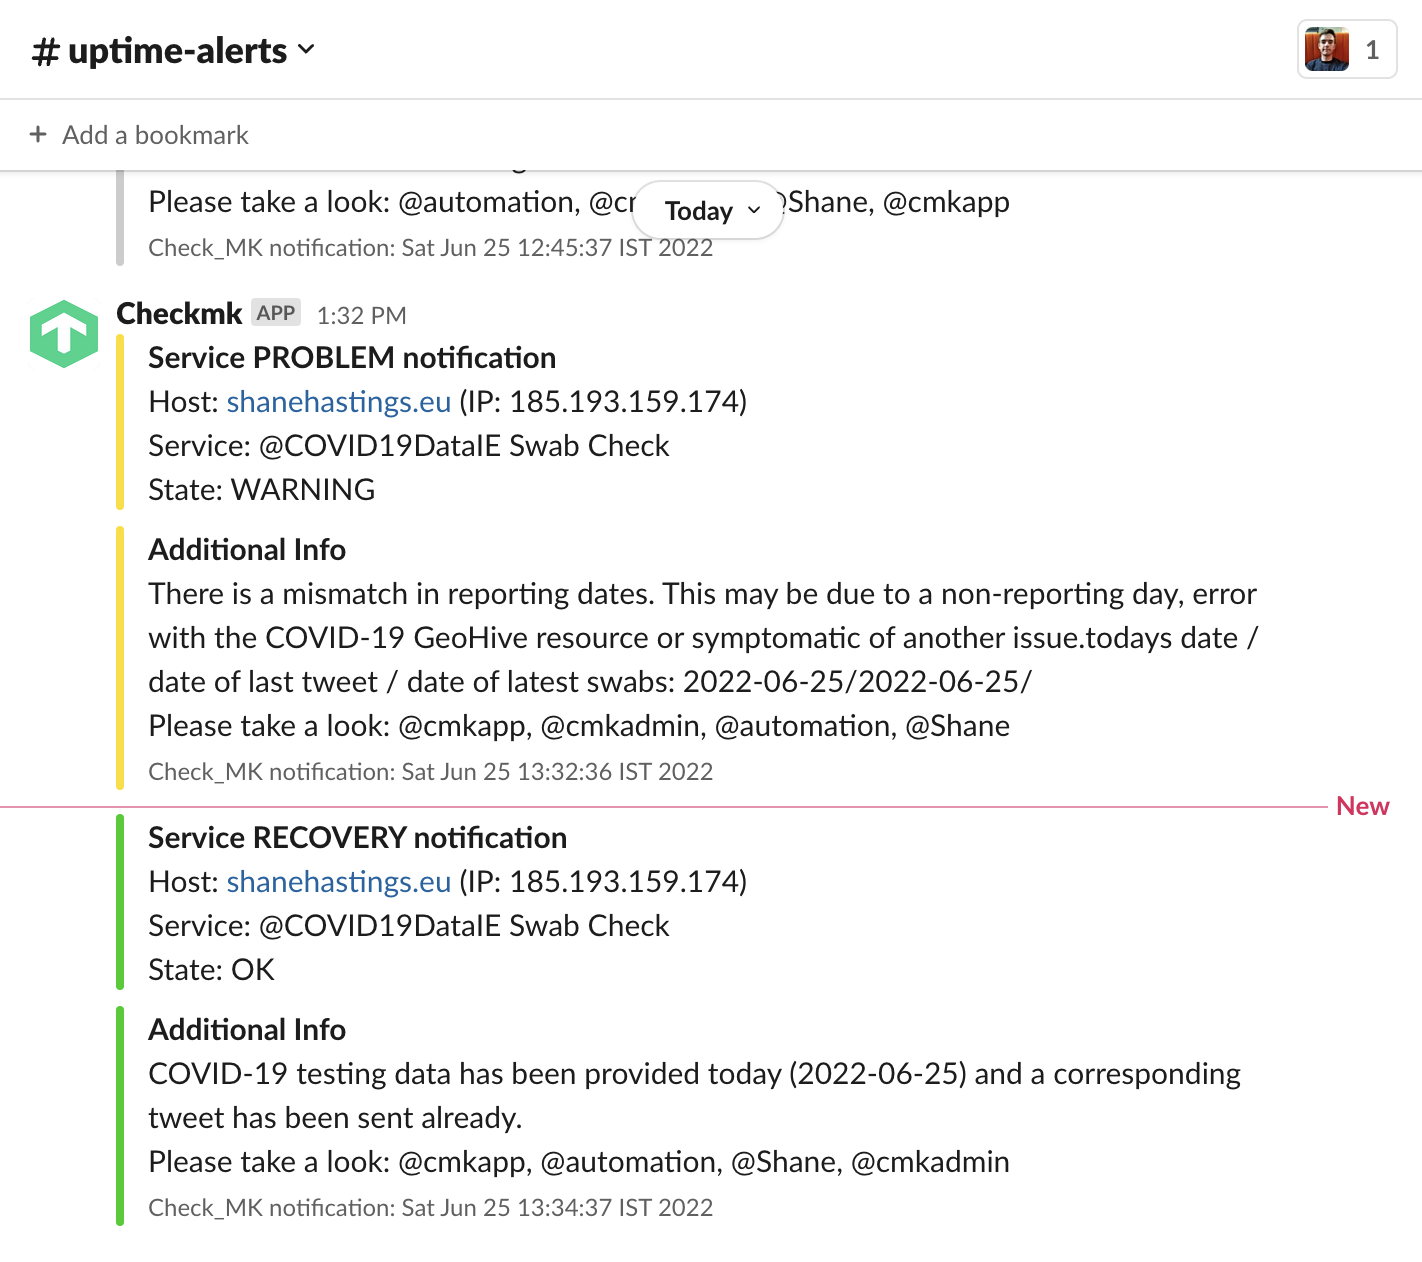Open the Checkmk sender name
This screenshot has width=1422, height=1262.
(179, 314)
